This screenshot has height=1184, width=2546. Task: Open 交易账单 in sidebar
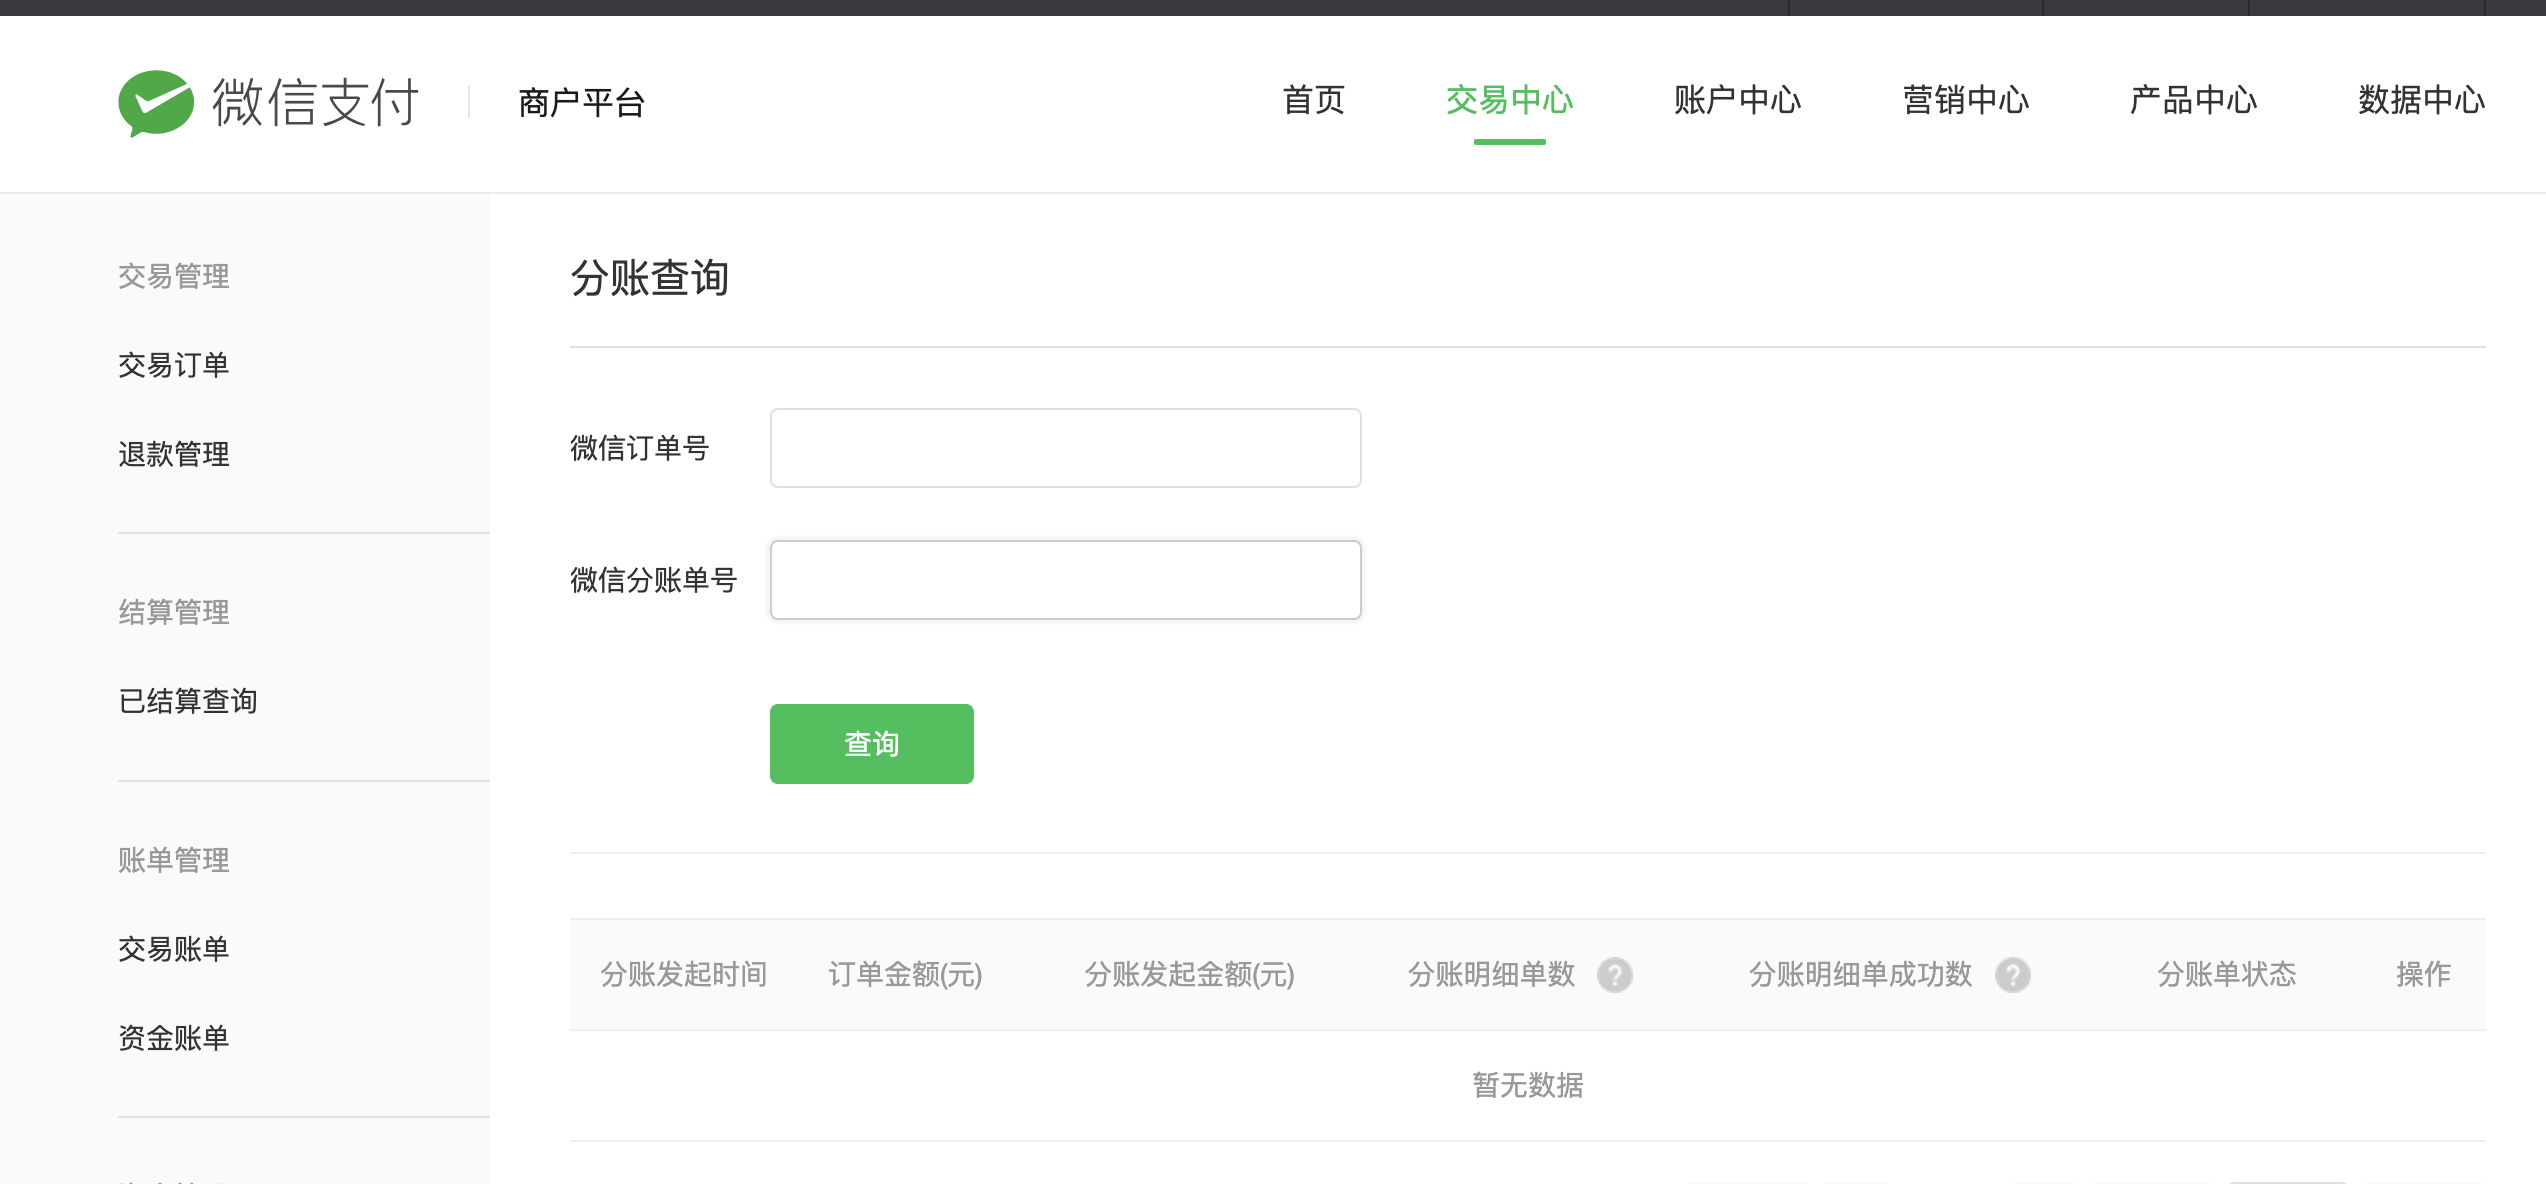pos(174,949)
